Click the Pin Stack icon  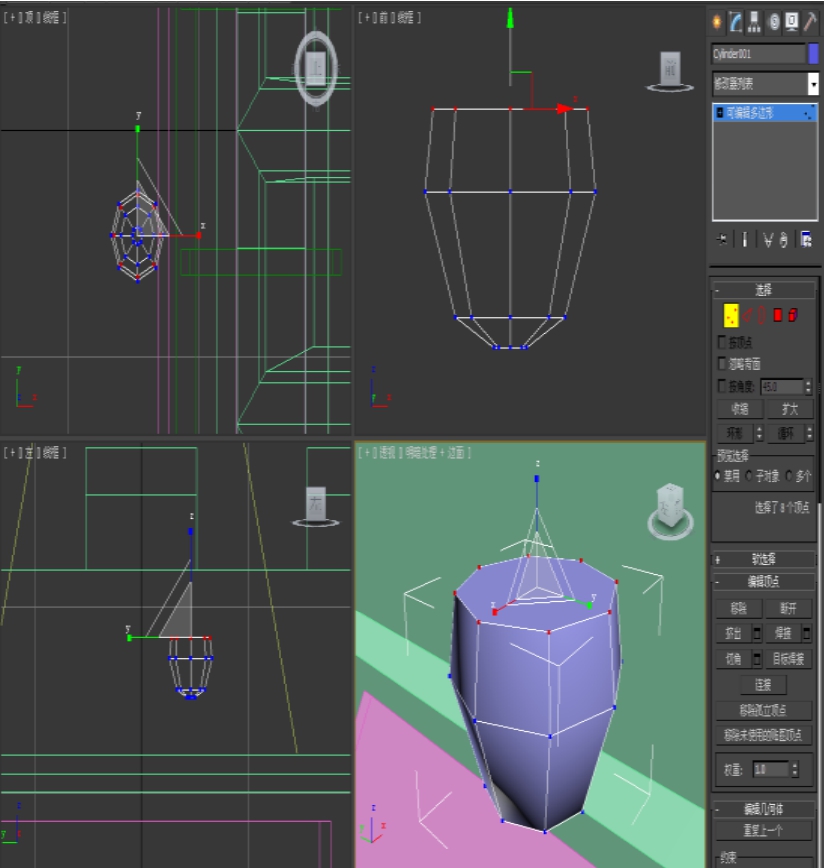[x=722, y=239]
